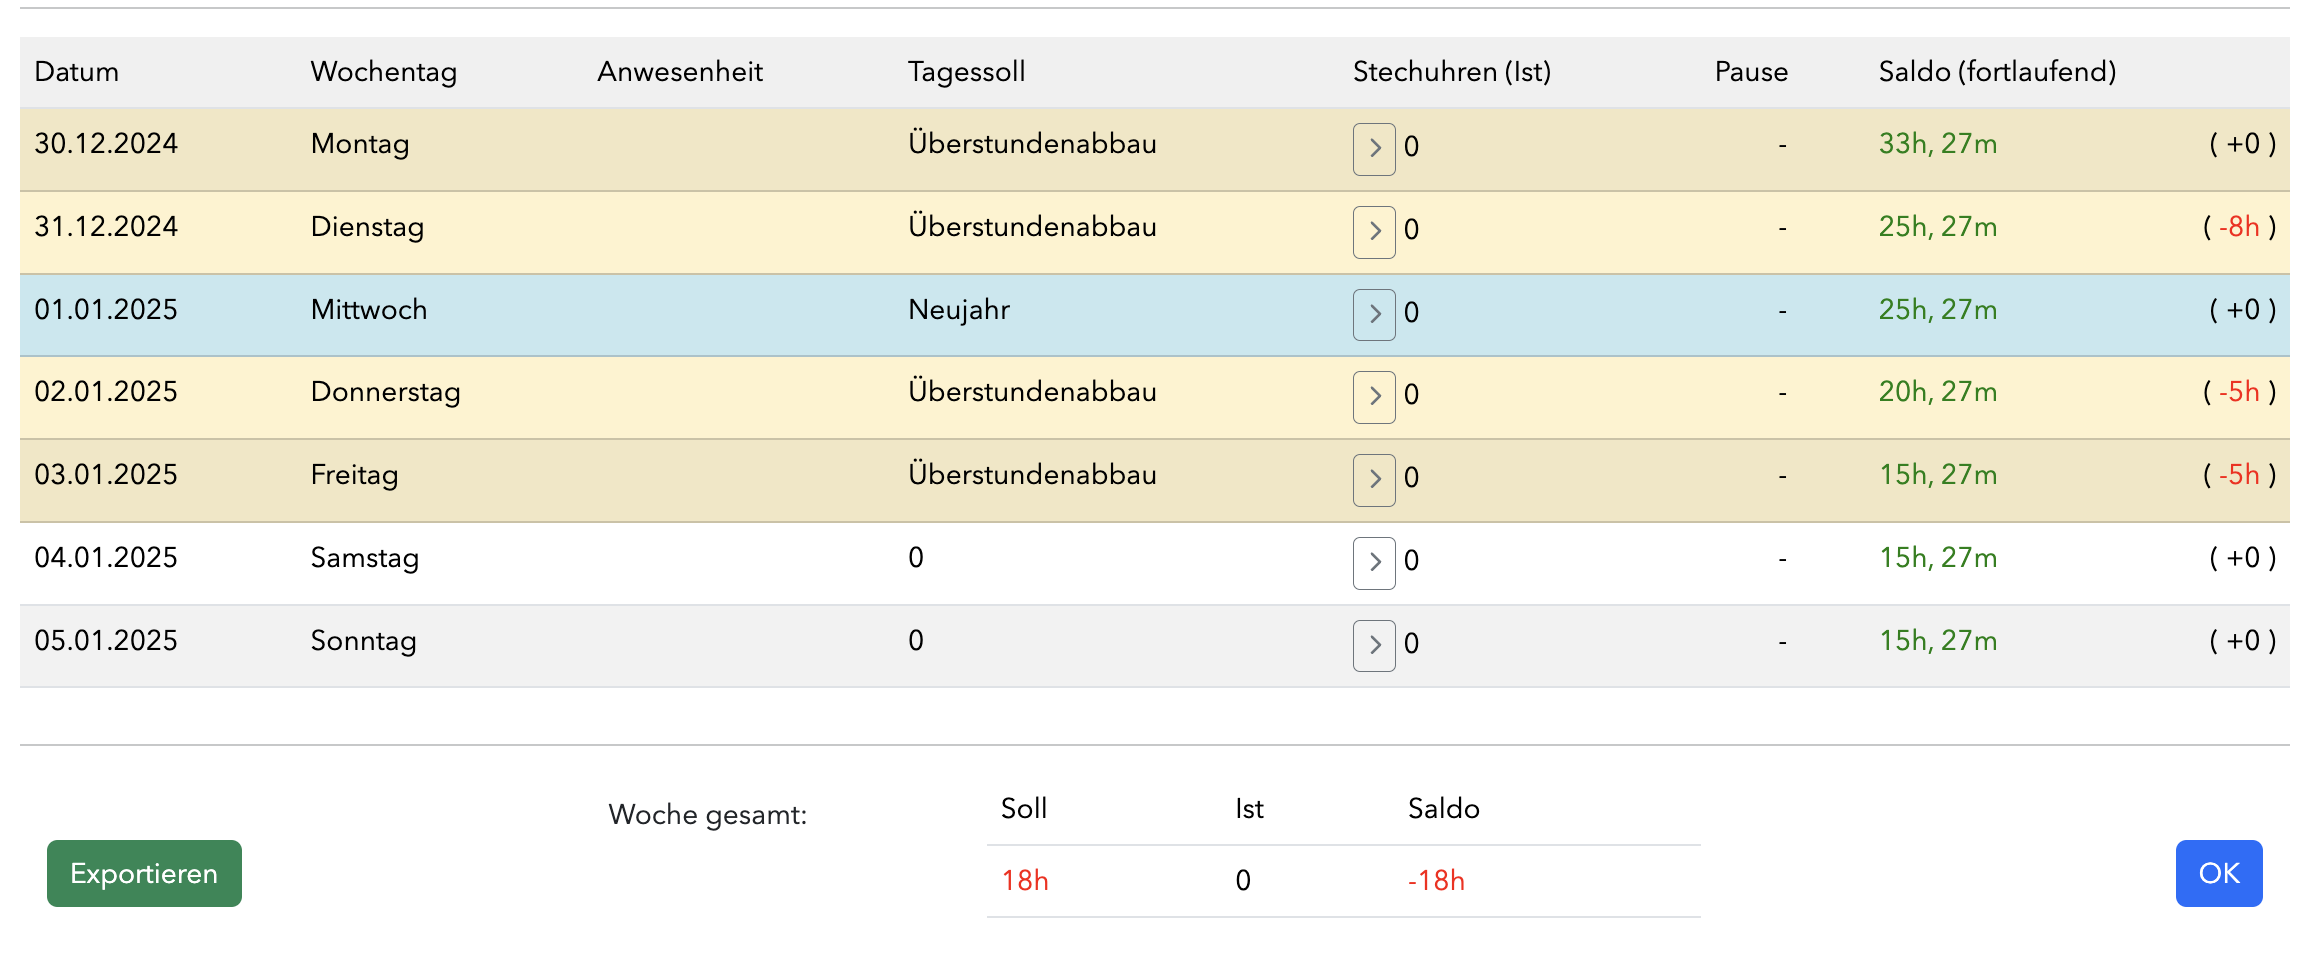2312x956 pixels.
Task: Expand Stechuhren details for 31.12.2024
Action: click(1374, 232)
